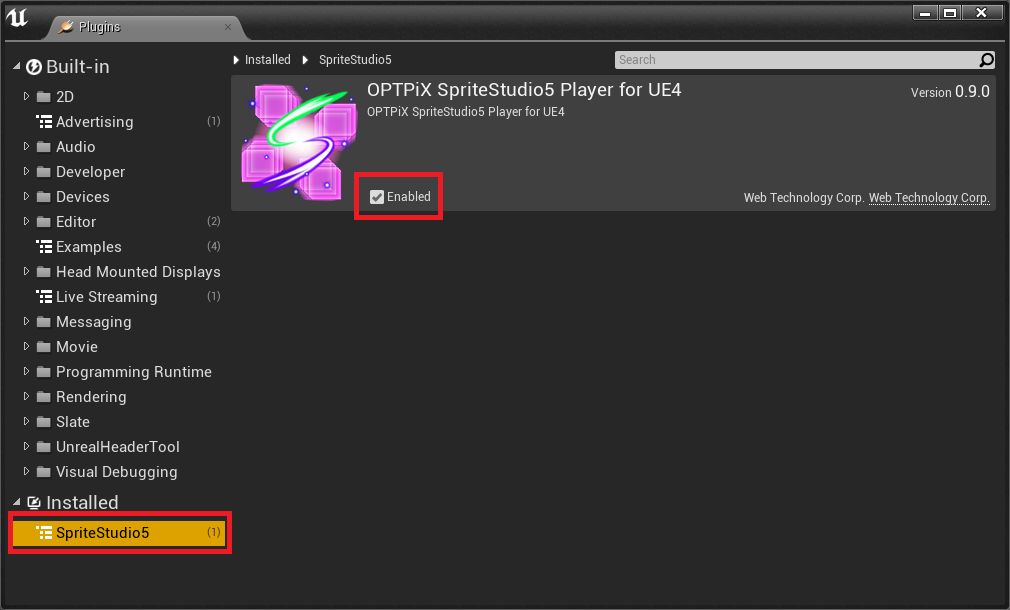Viewport: 1010px width, 610px height.
Task: Click the Installed category icon
Action: [x=34, y=502]
